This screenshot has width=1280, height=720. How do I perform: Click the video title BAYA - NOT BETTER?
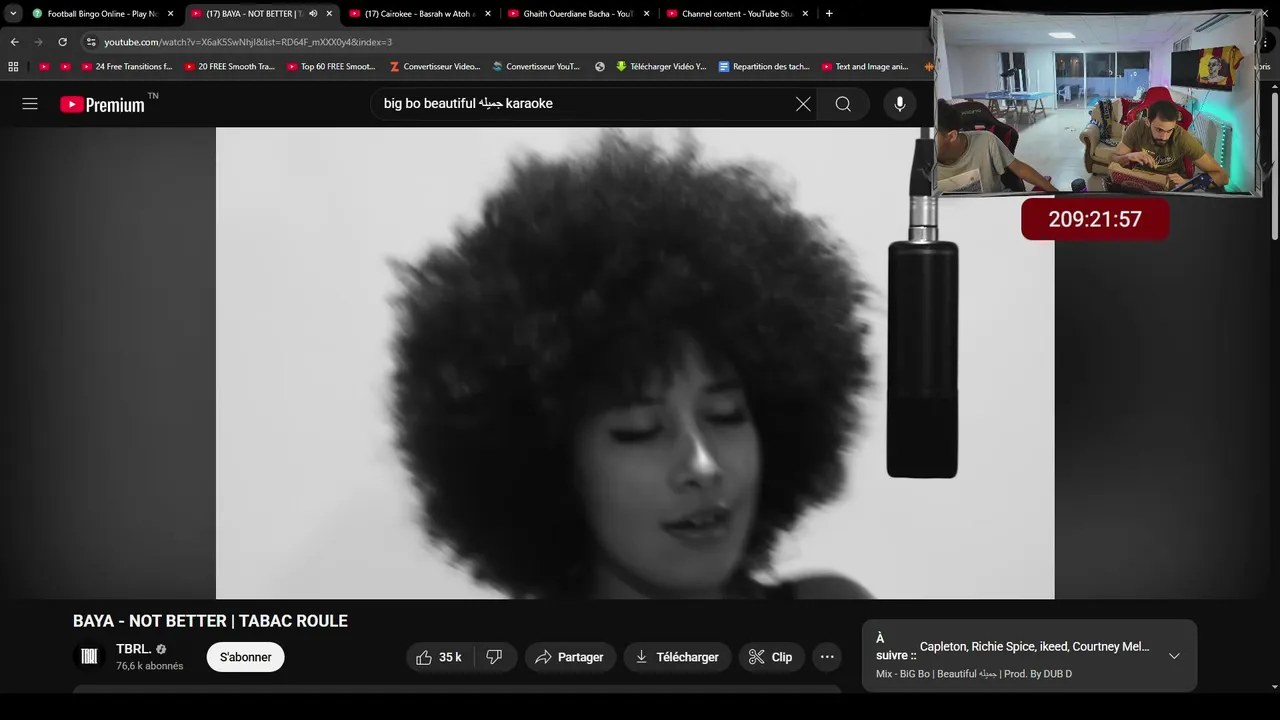[210, 621]
